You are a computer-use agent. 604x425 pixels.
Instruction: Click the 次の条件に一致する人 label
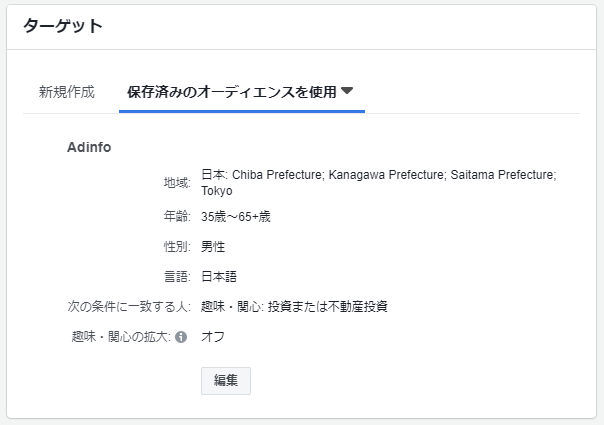tap(129, 307)
